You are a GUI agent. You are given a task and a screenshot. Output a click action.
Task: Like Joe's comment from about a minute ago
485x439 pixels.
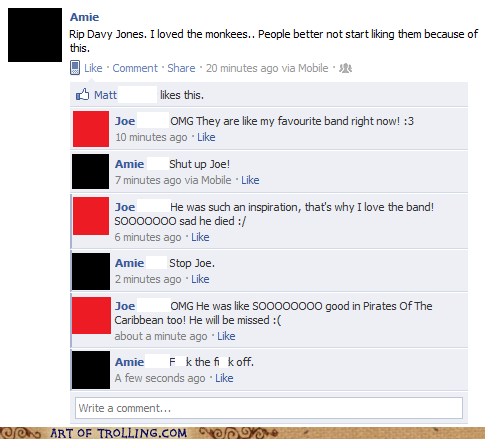[226, 336]
